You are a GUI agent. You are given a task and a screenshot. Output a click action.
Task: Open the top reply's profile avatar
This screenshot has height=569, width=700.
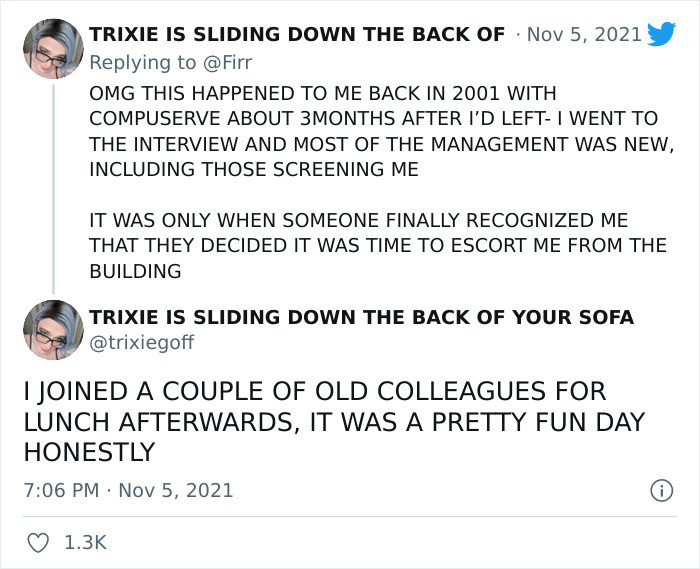[53, 49]
